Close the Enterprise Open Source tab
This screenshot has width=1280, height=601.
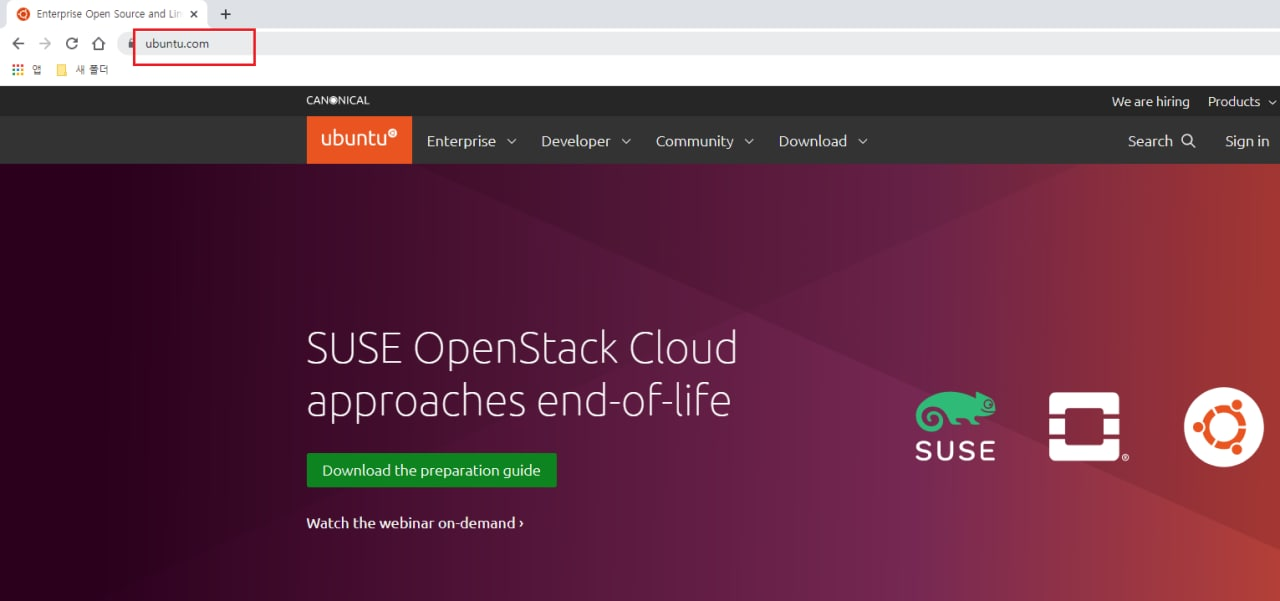pyautogui.click(x=194, y=14)
